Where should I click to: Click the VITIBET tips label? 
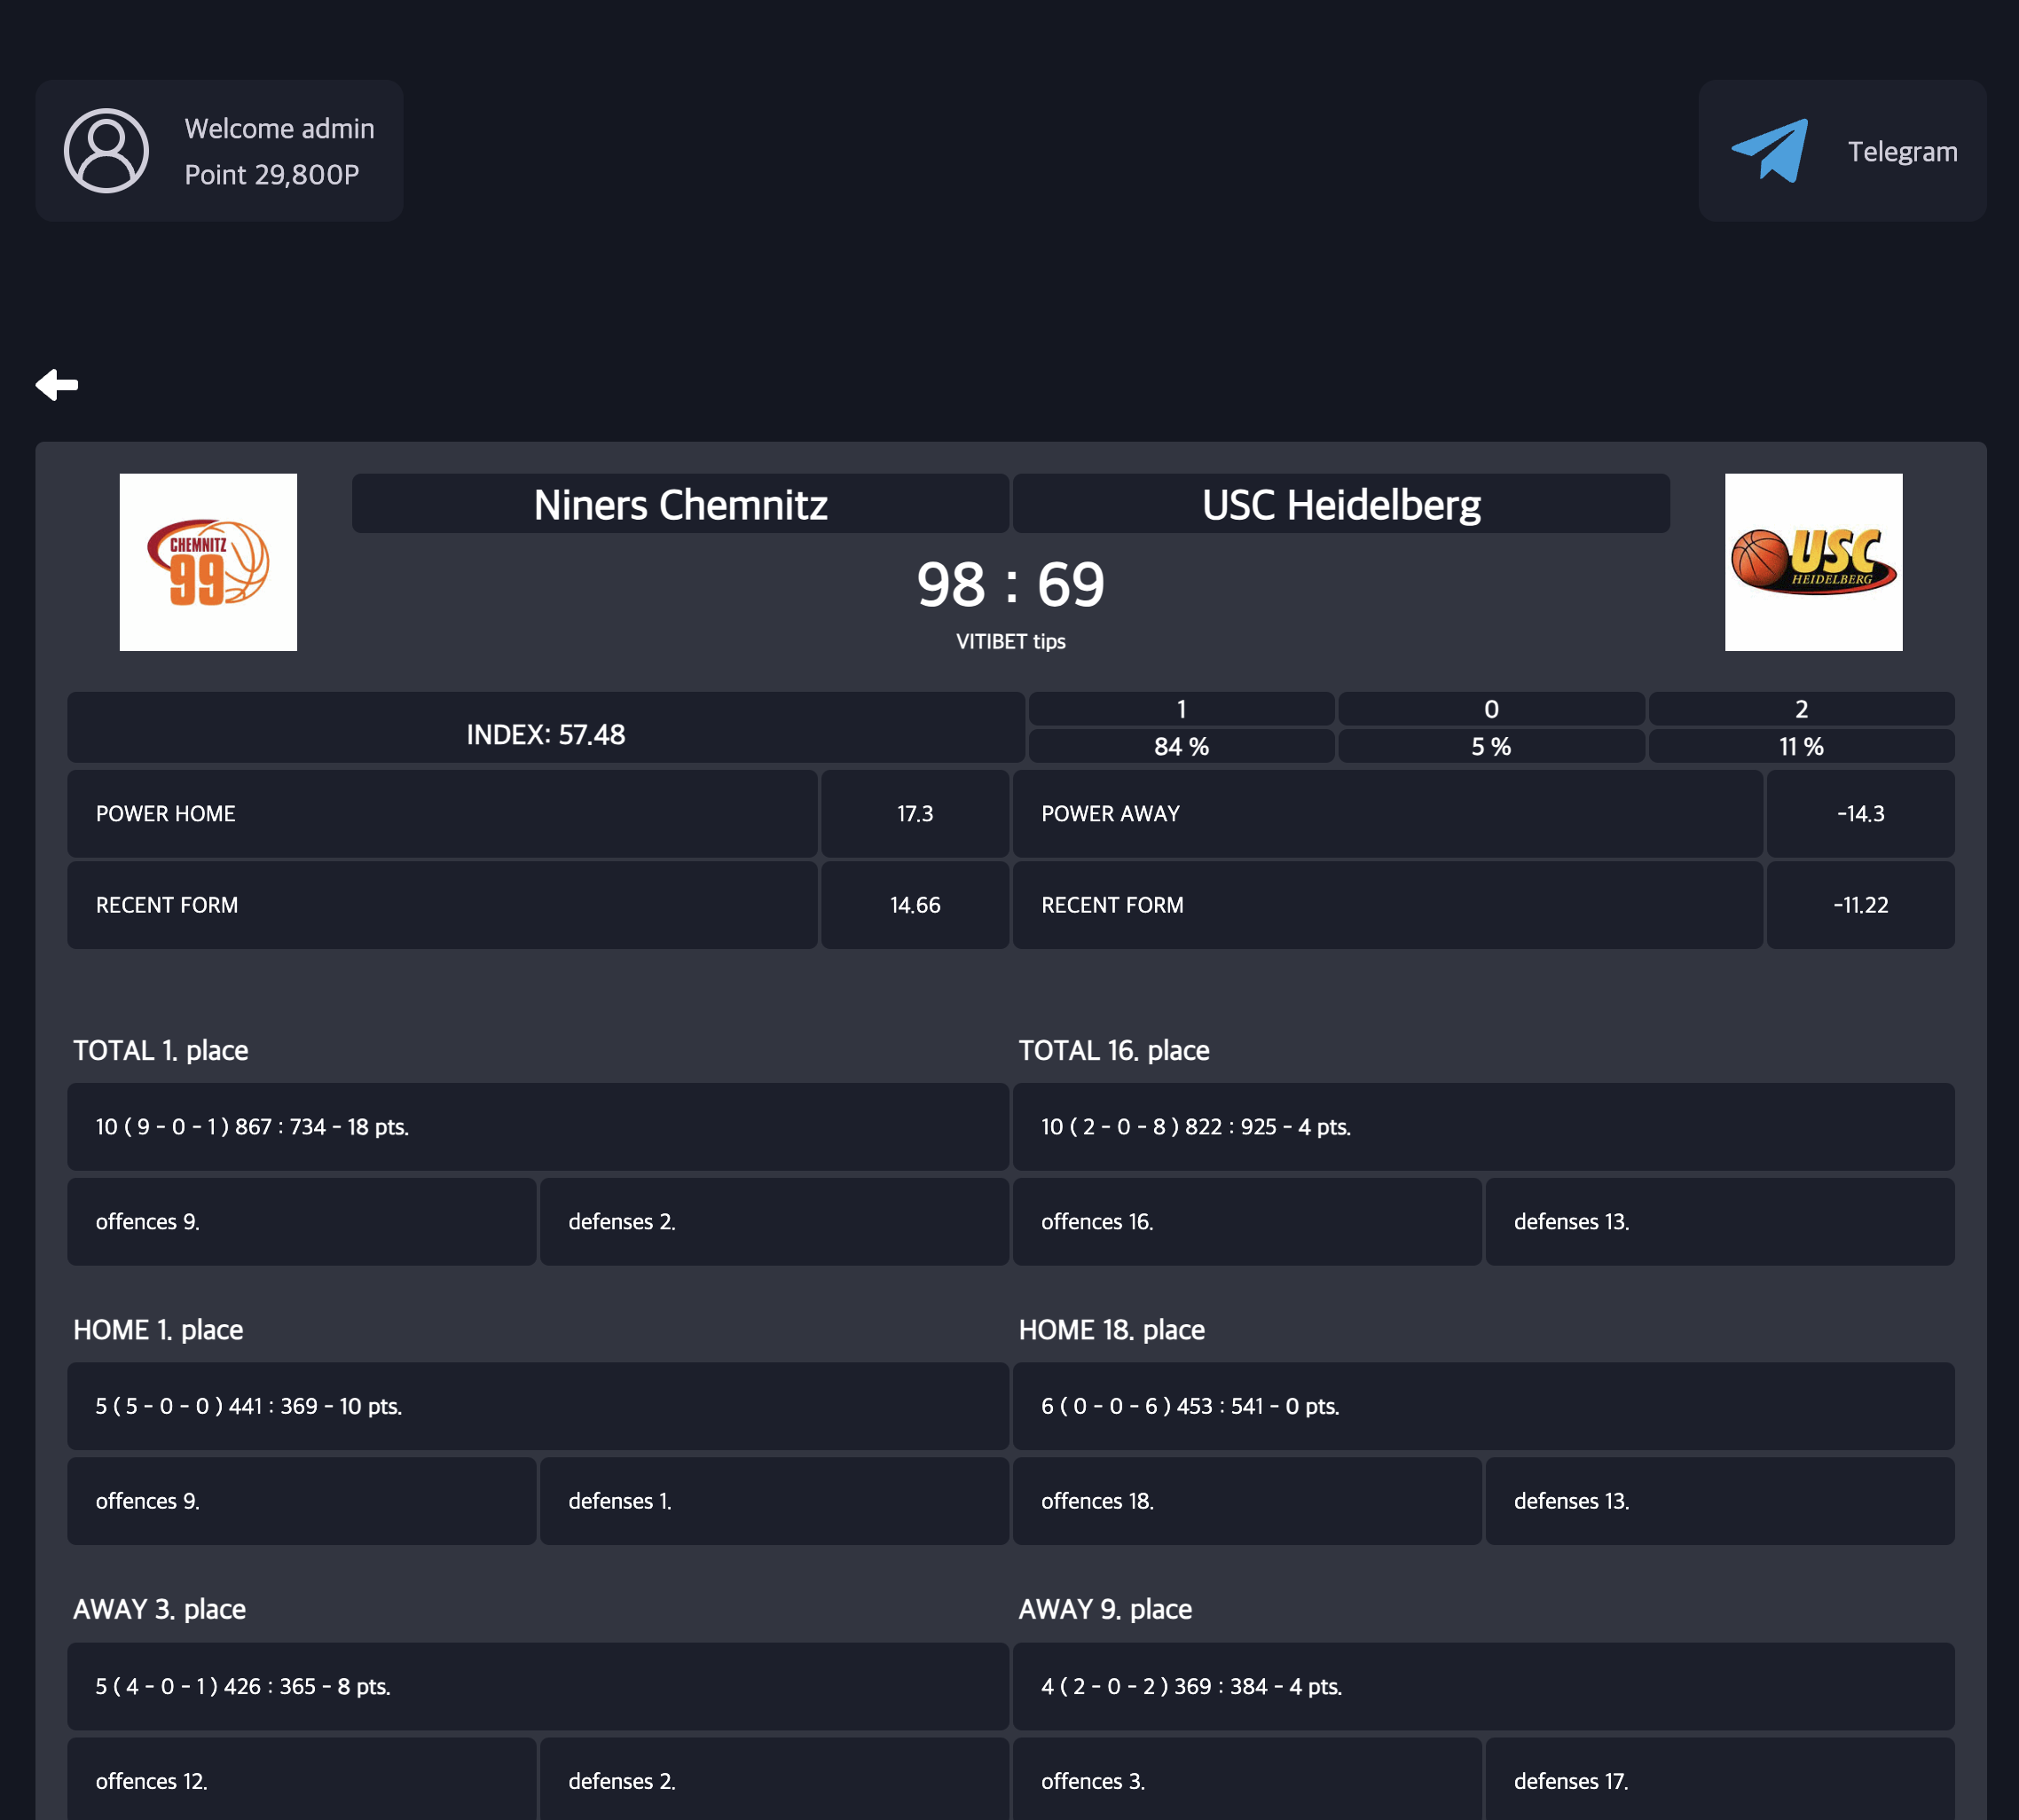[x=1010, y=642]
